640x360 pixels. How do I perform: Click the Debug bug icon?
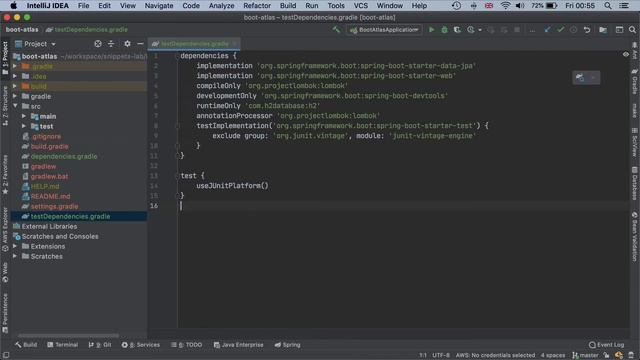point(444,30)
